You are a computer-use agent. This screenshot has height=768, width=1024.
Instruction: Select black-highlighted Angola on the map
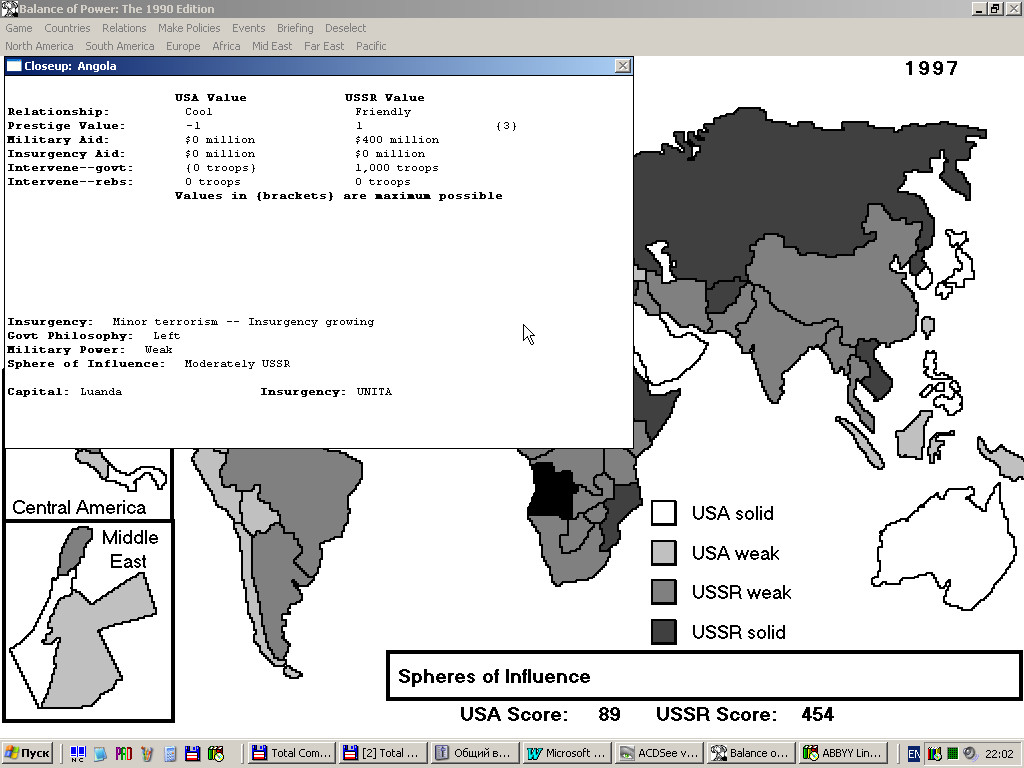coord(549,491)
